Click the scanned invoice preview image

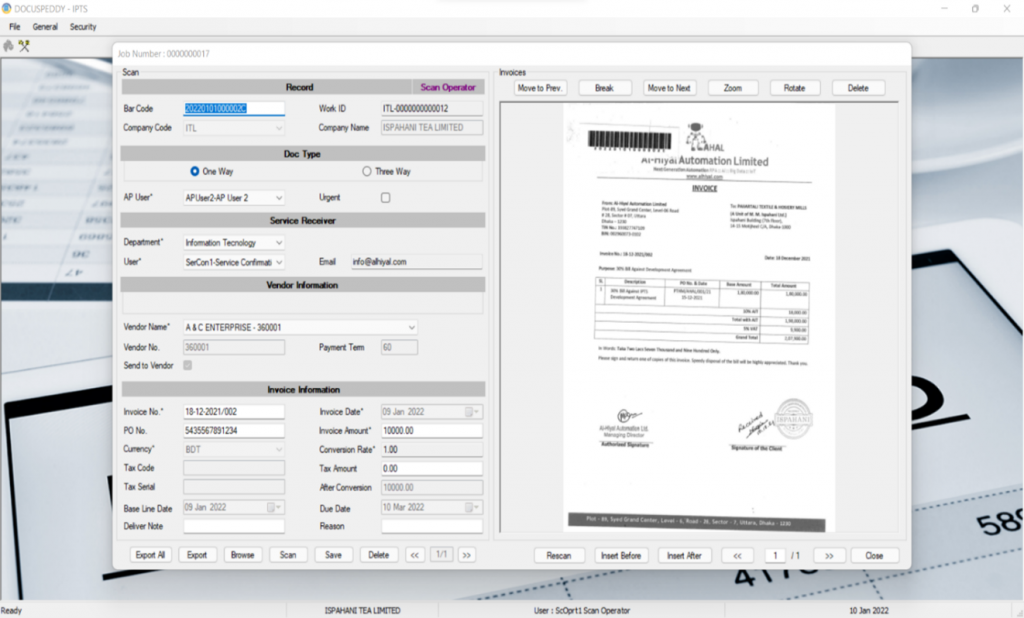click(x=696, y=320)
